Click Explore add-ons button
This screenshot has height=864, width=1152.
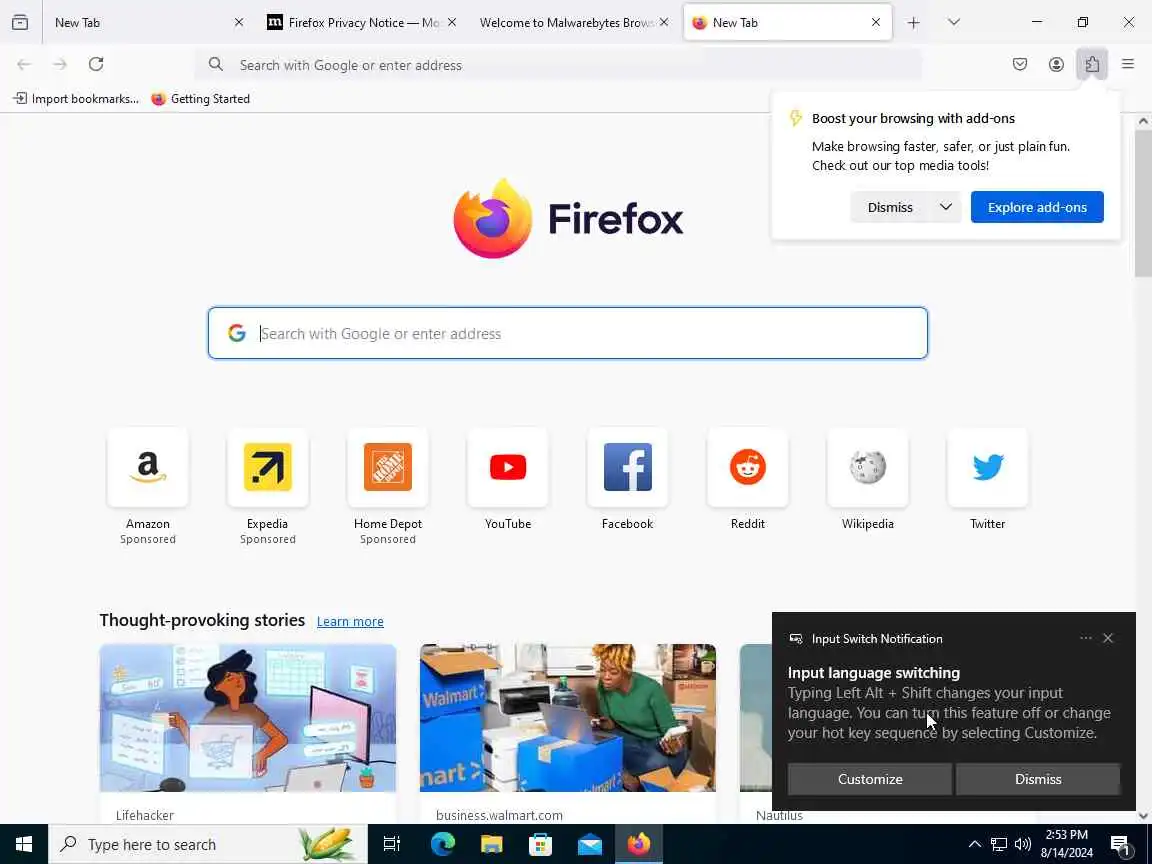pos(1037,207)
